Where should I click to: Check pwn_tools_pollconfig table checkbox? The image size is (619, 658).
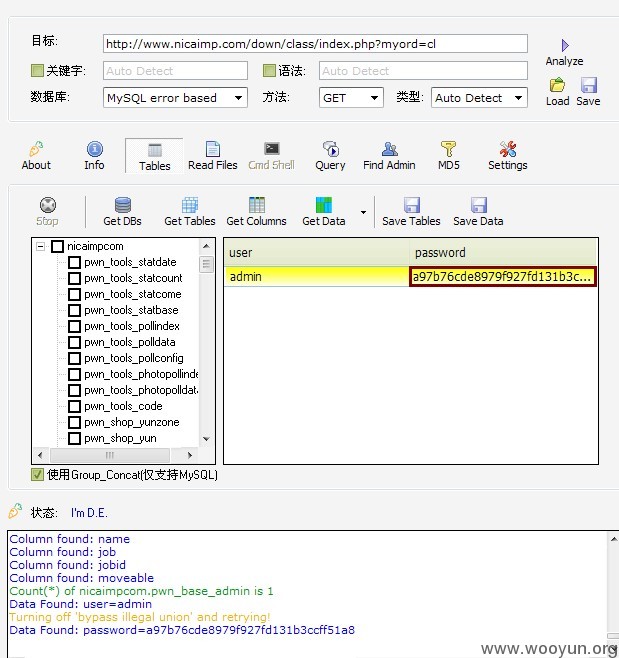(74, 358)
